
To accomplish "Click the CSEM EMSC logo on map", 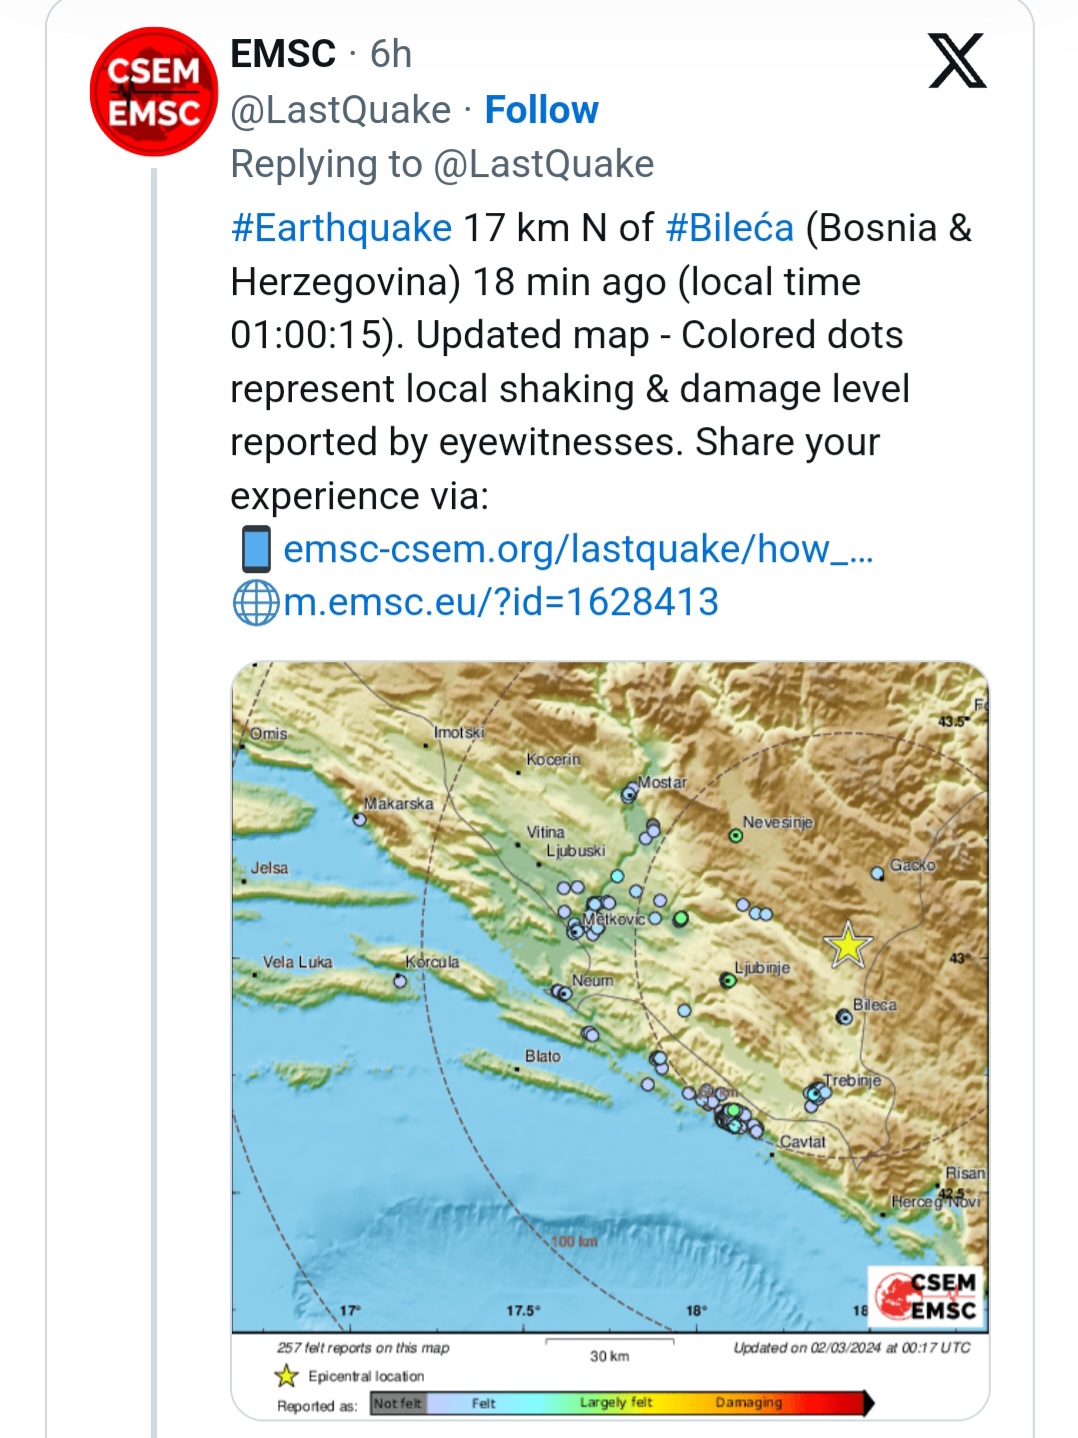I will (x=926, y=1296).
